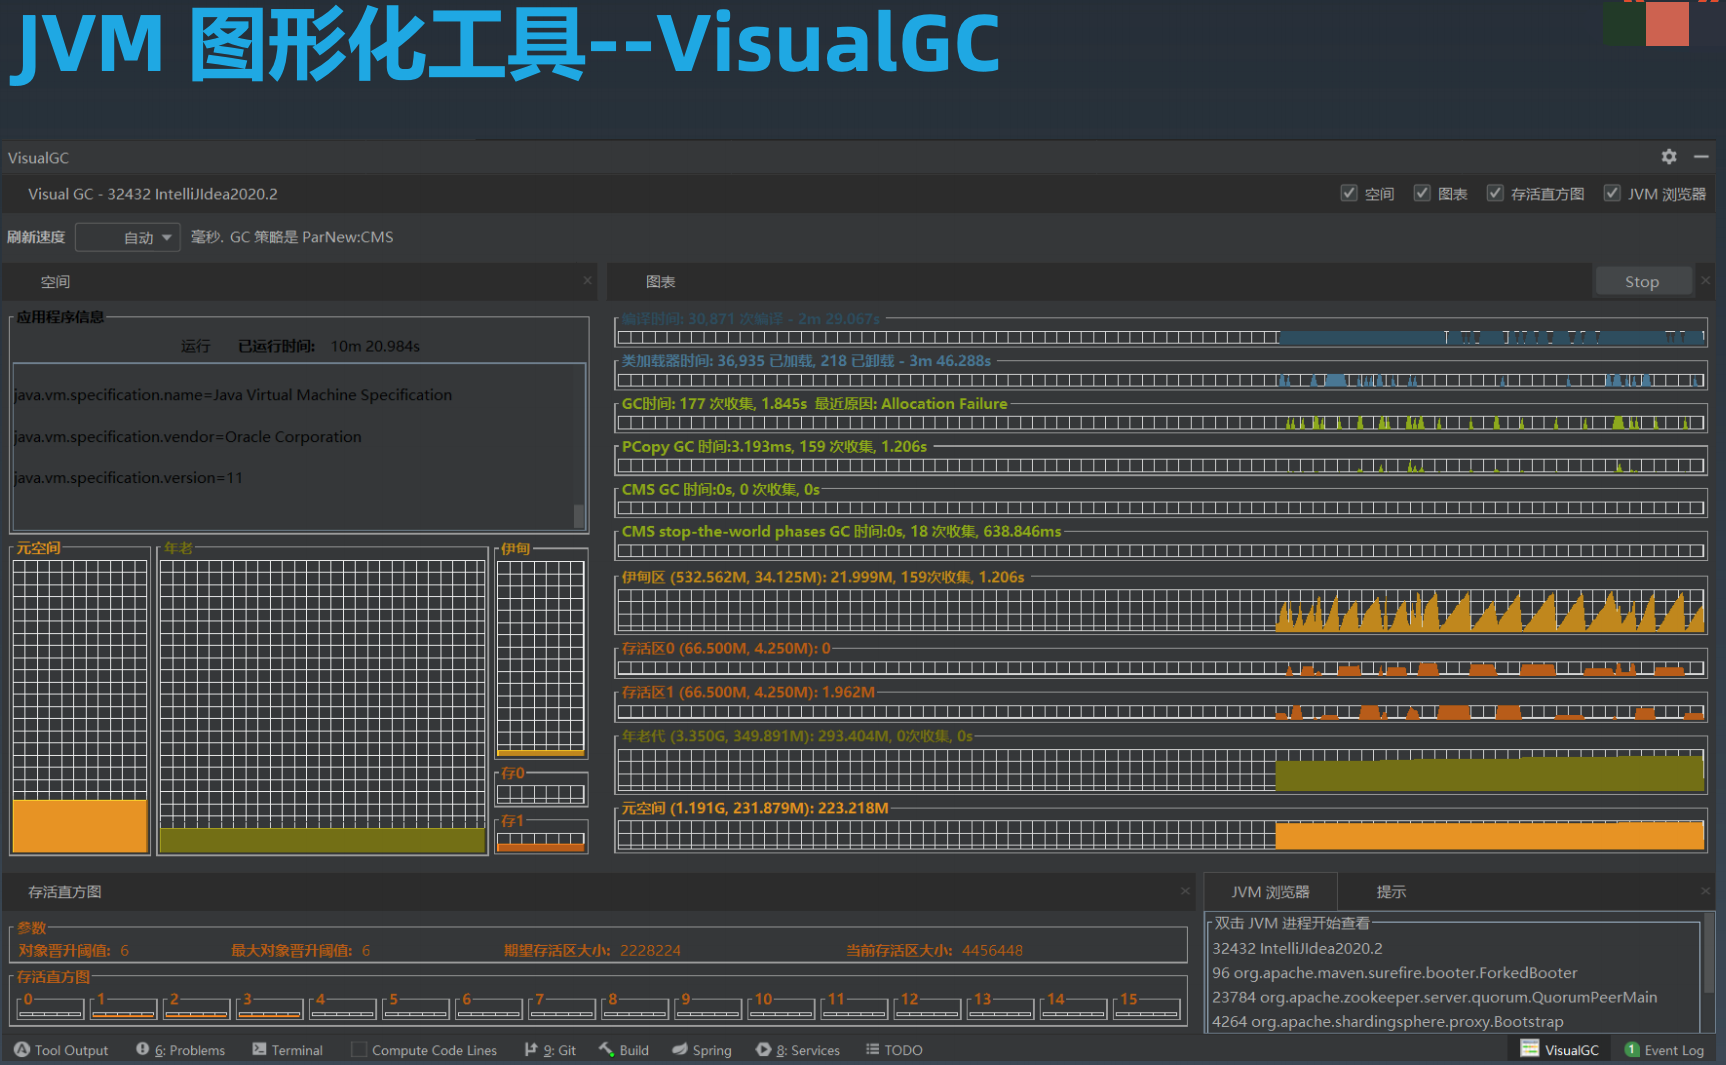Click the Stop button
This screenshot has height=1065, width=1726.
(x=1642, y=282)
